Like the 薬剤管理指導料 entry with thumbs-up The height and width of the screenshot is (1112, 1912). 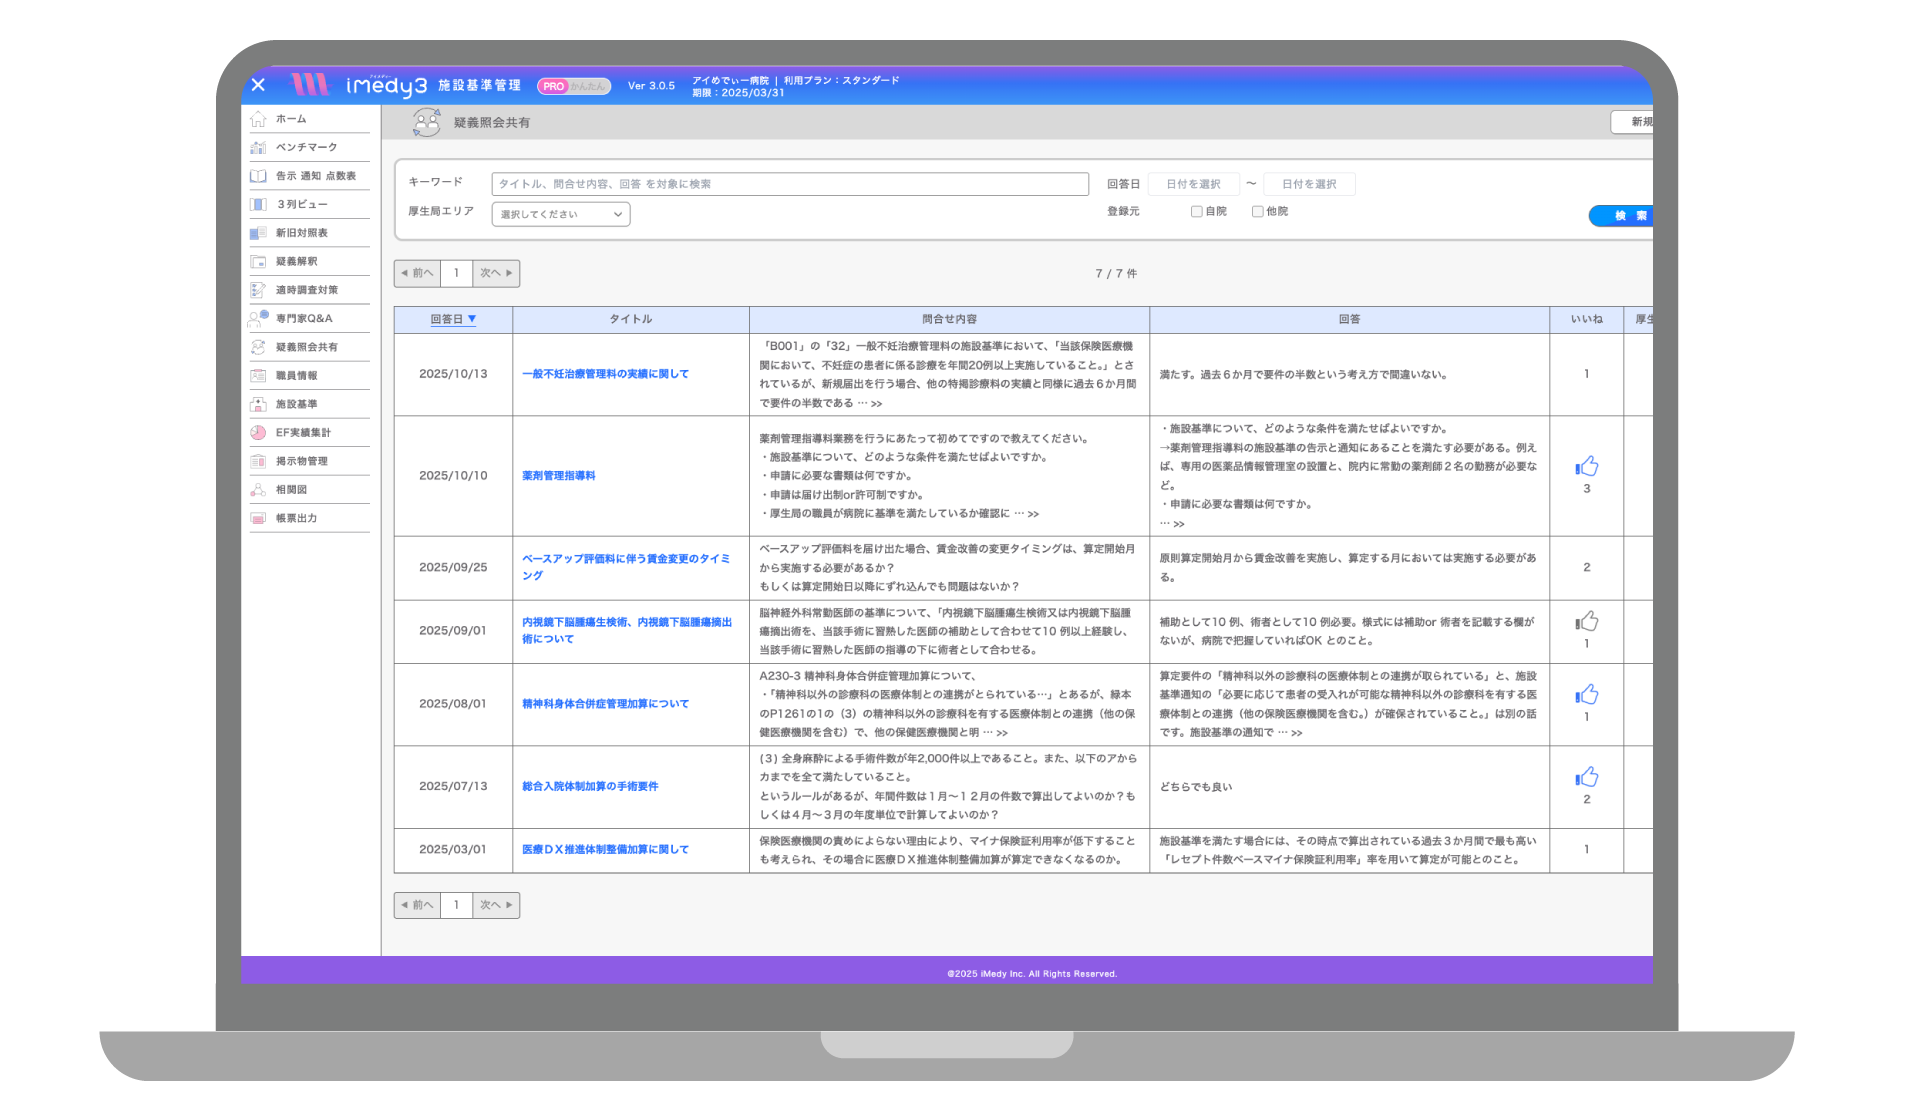click(1586, 467)
